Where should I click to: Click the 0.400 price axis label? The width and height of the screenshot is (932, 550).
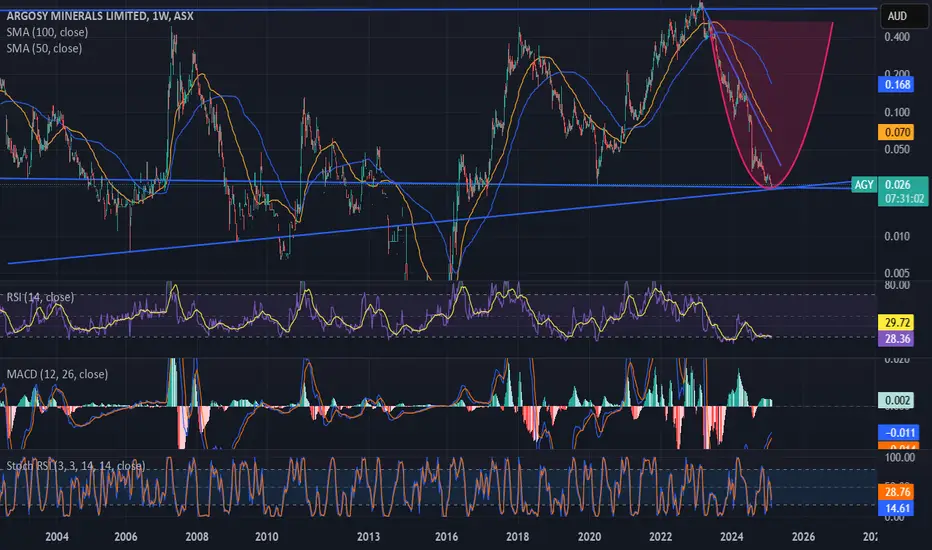tap(897, 37)
